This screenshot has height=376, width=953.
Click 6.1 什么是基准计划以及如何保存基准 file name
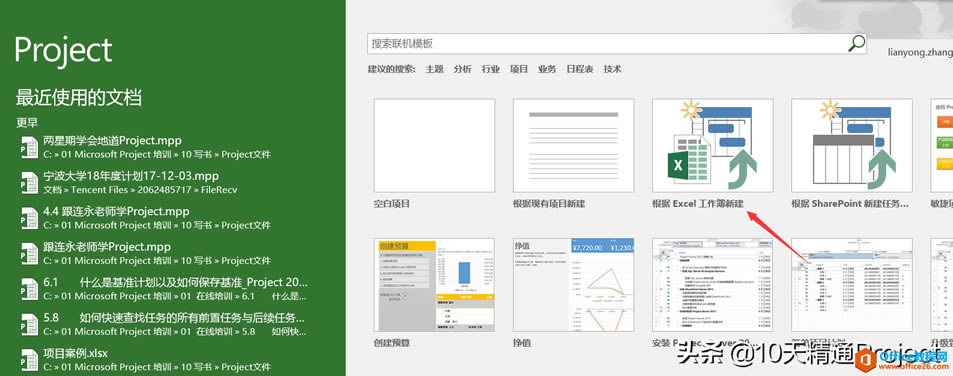(176, 282)
